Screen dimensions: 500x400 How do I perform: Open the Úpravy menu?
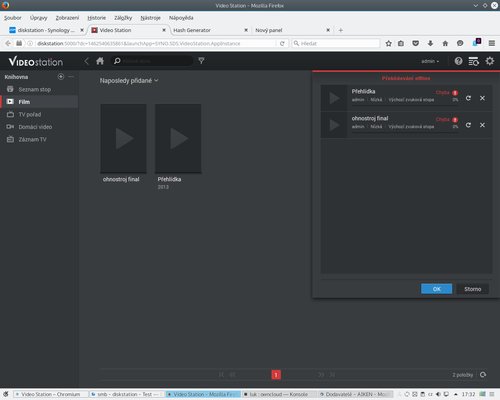38,18
